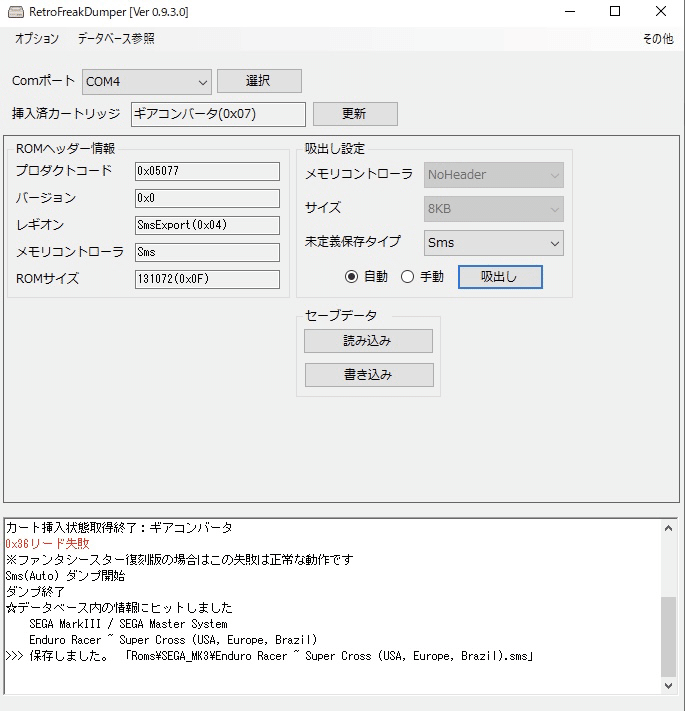
Task: Click the Enduro Racer ~ Super Cross title line
Action: pos(173,640)
